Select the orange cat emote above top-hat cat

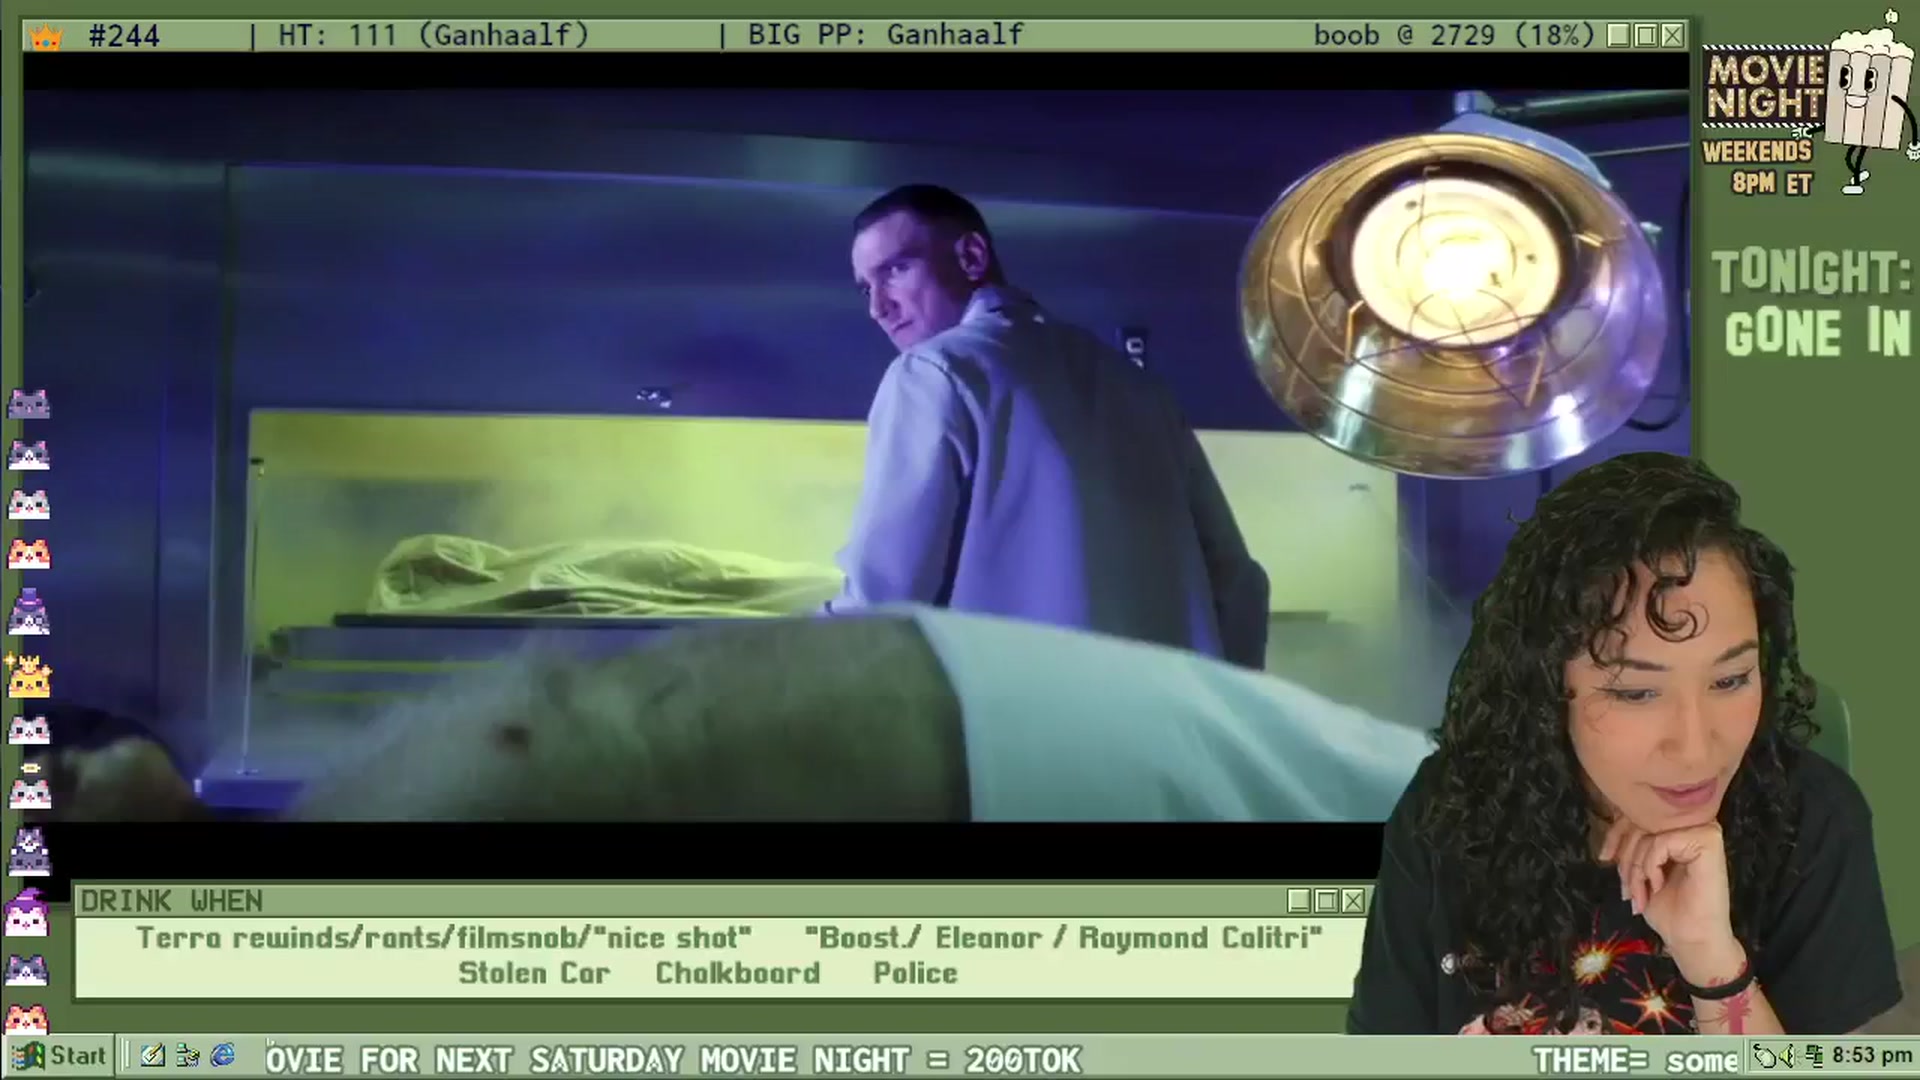point(28,552)
